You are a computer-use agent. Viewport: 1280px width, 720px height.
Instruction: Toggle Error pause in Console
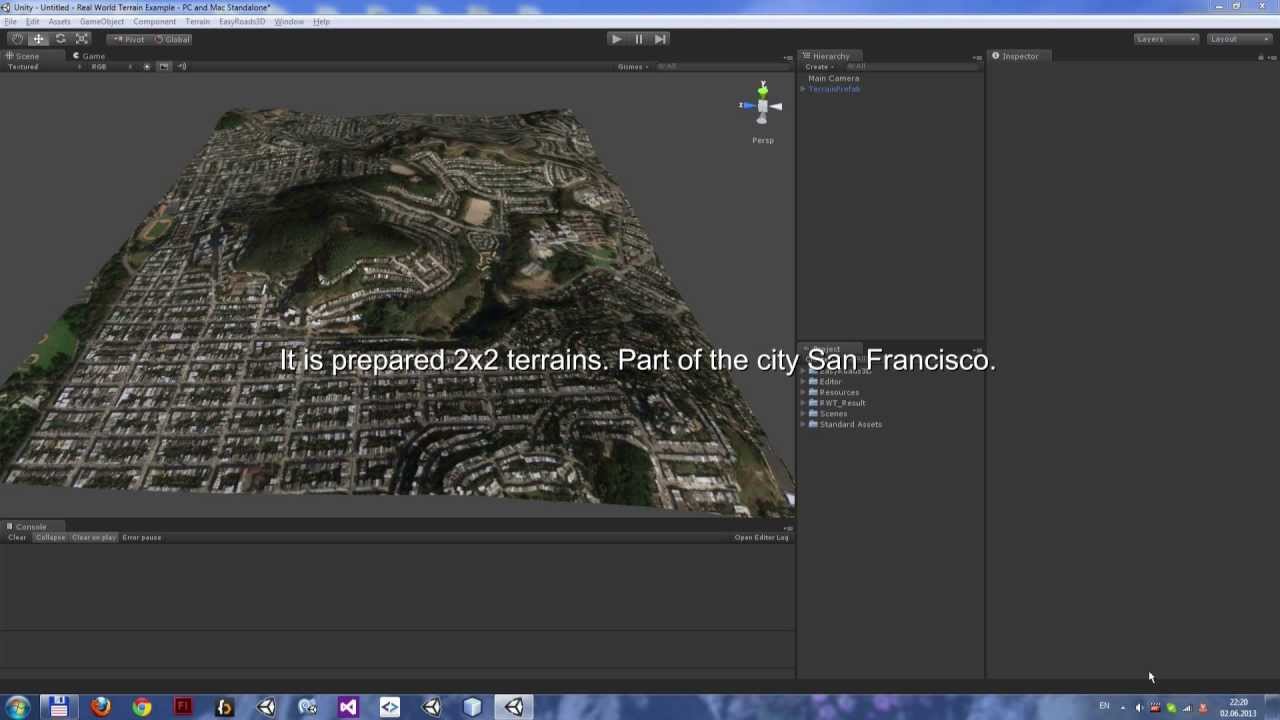tap(141, 537)
